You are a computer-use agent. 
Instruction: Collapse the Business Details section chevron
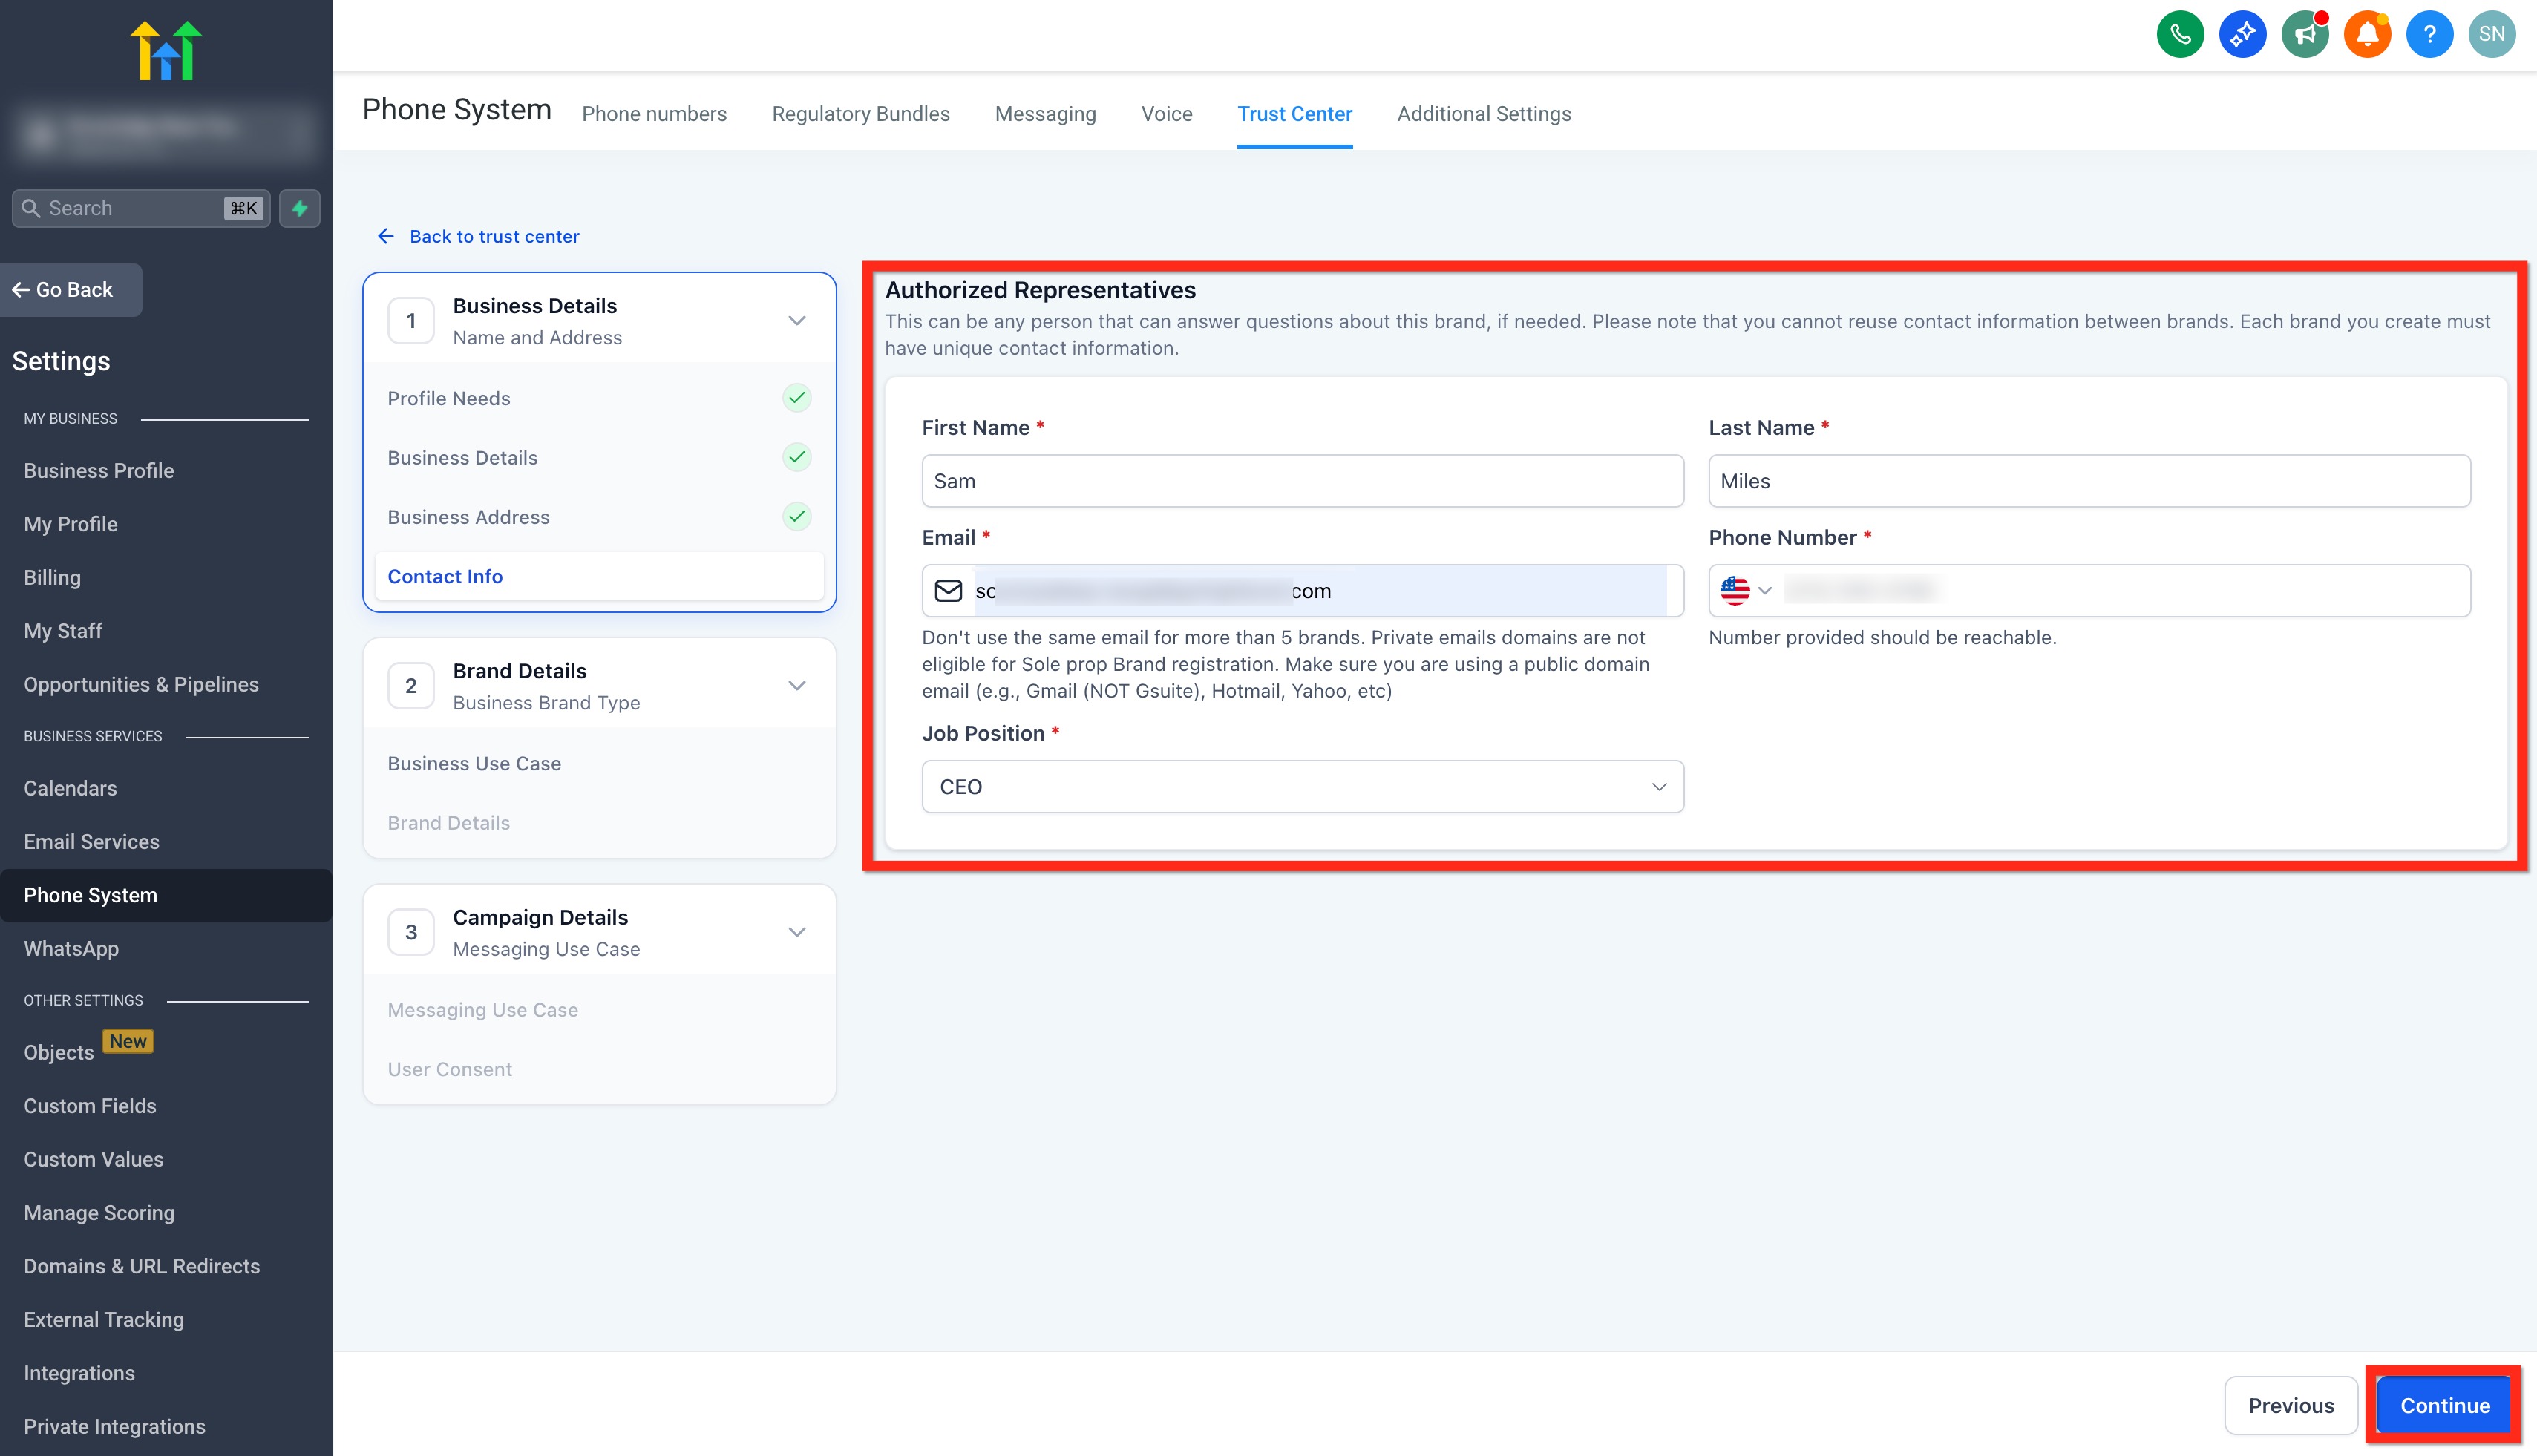point(796,321)
